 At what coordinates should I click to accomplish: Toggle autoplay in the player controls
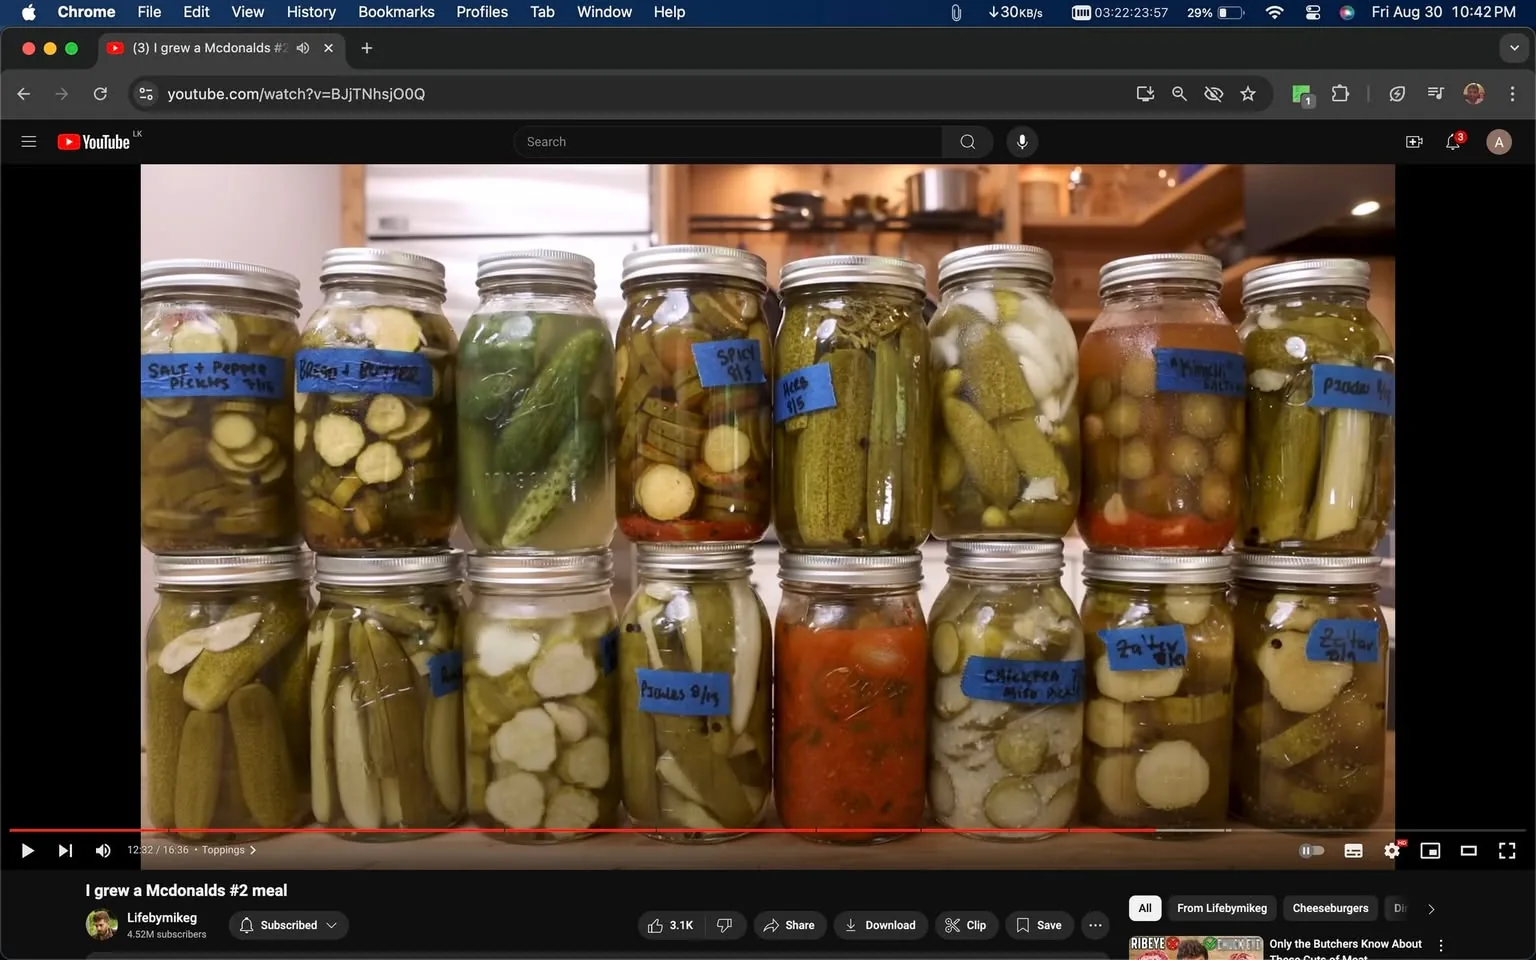[1311, 850]
